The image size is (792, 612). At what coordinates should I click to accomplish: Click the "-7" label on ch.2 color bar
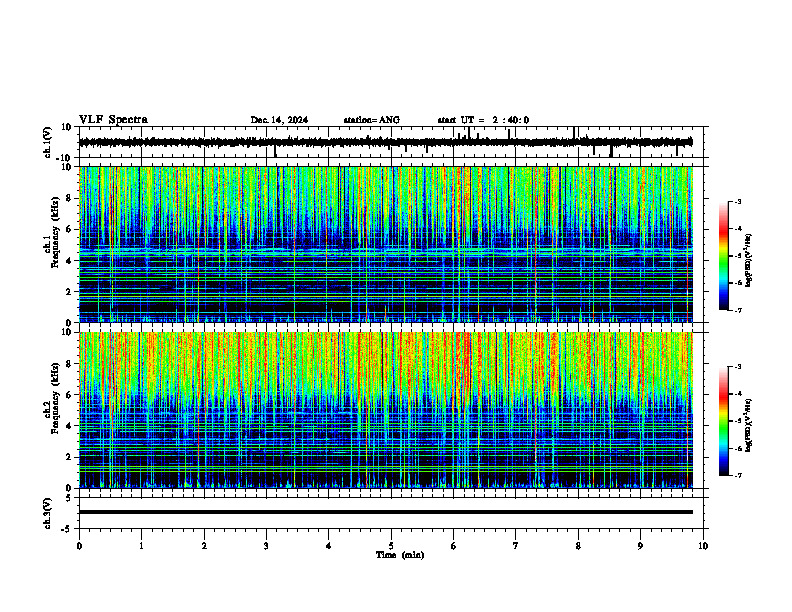[738, 475]
